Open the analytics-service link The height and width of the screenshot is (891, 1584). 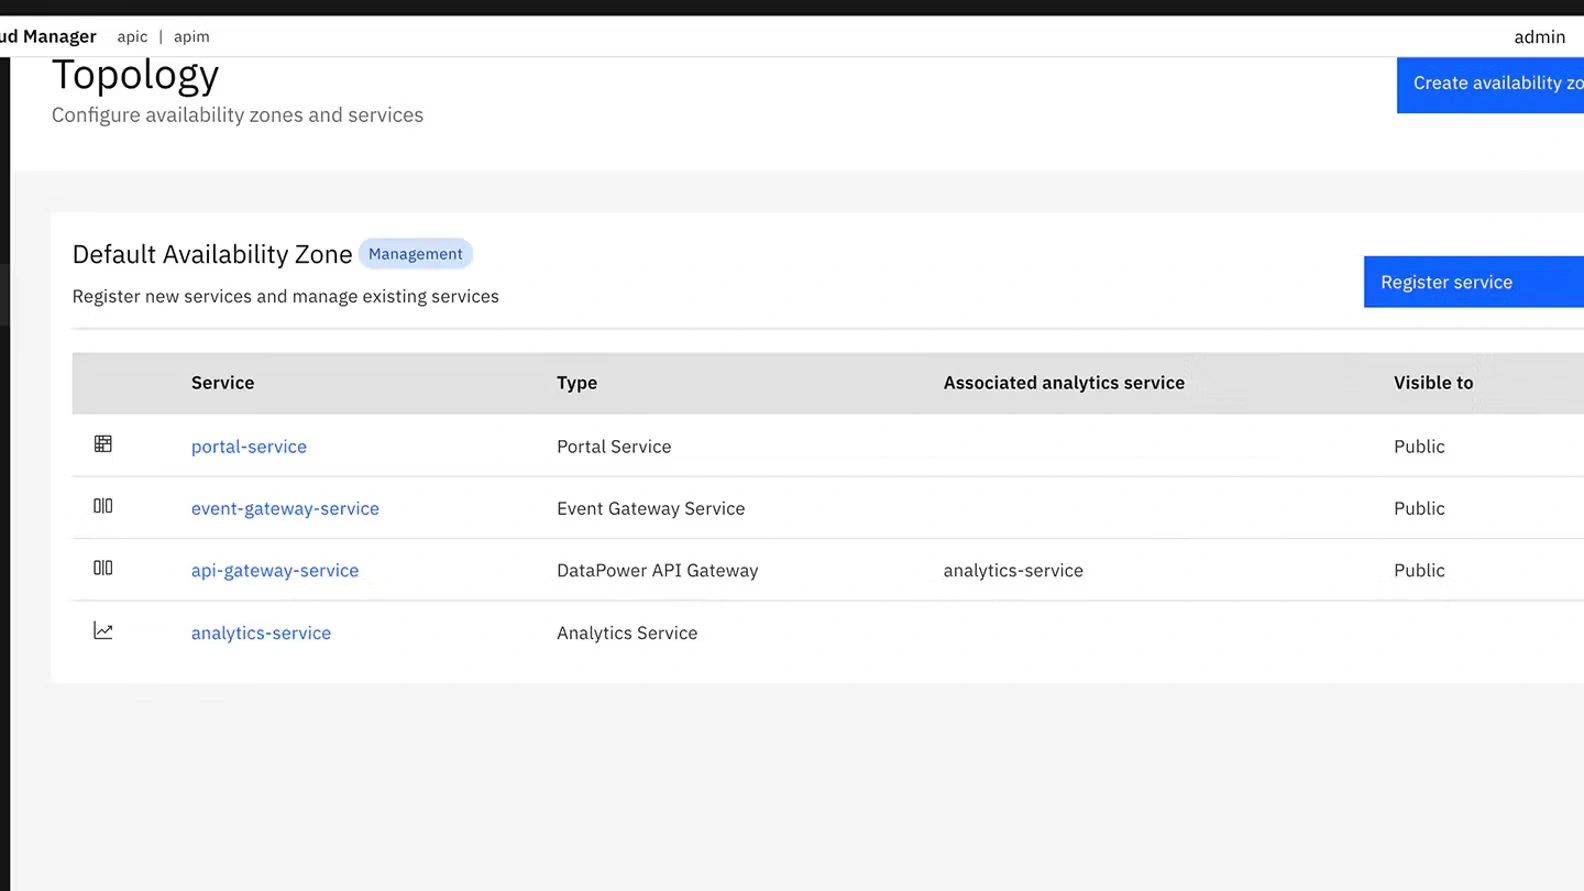[261, 633]
